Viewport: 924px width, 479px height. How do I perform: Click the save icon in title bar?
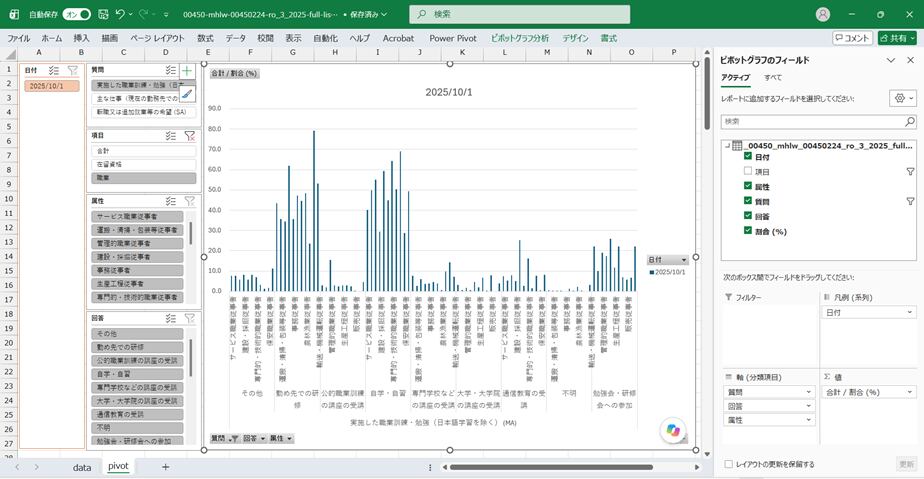pos(103,14)
